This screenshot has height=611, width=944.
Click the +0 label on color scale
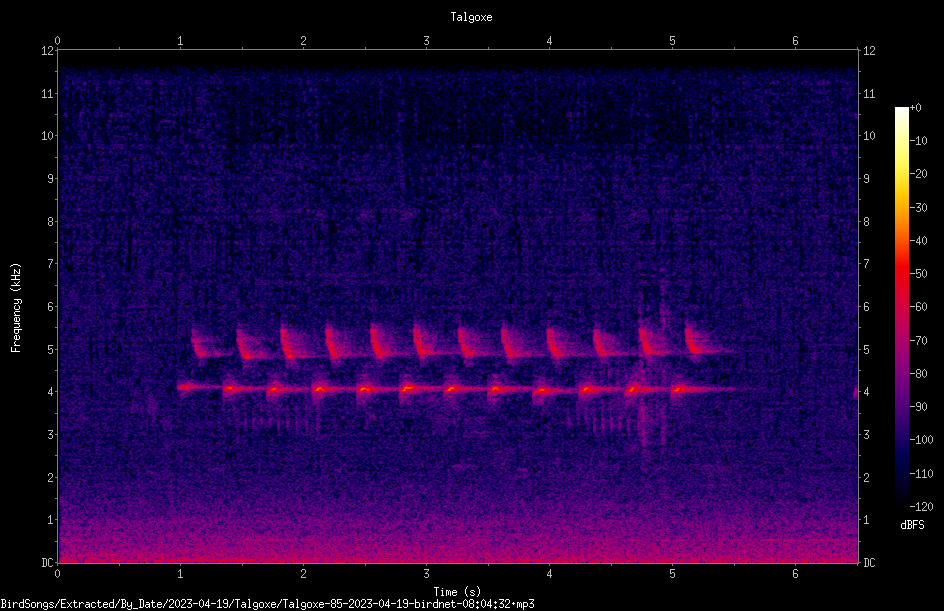pyautogui.click(x=915, y=108)
